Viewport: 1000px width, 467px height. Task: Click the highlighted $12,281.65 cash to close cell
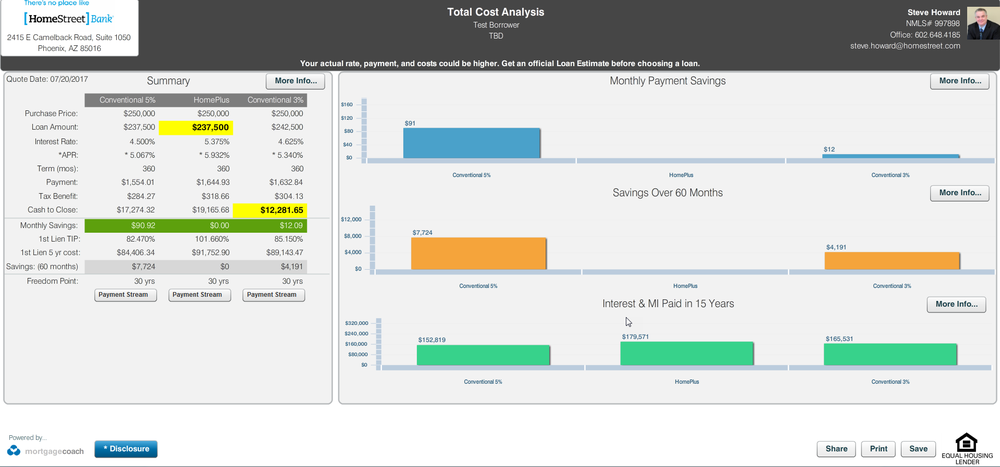[269, 210]
